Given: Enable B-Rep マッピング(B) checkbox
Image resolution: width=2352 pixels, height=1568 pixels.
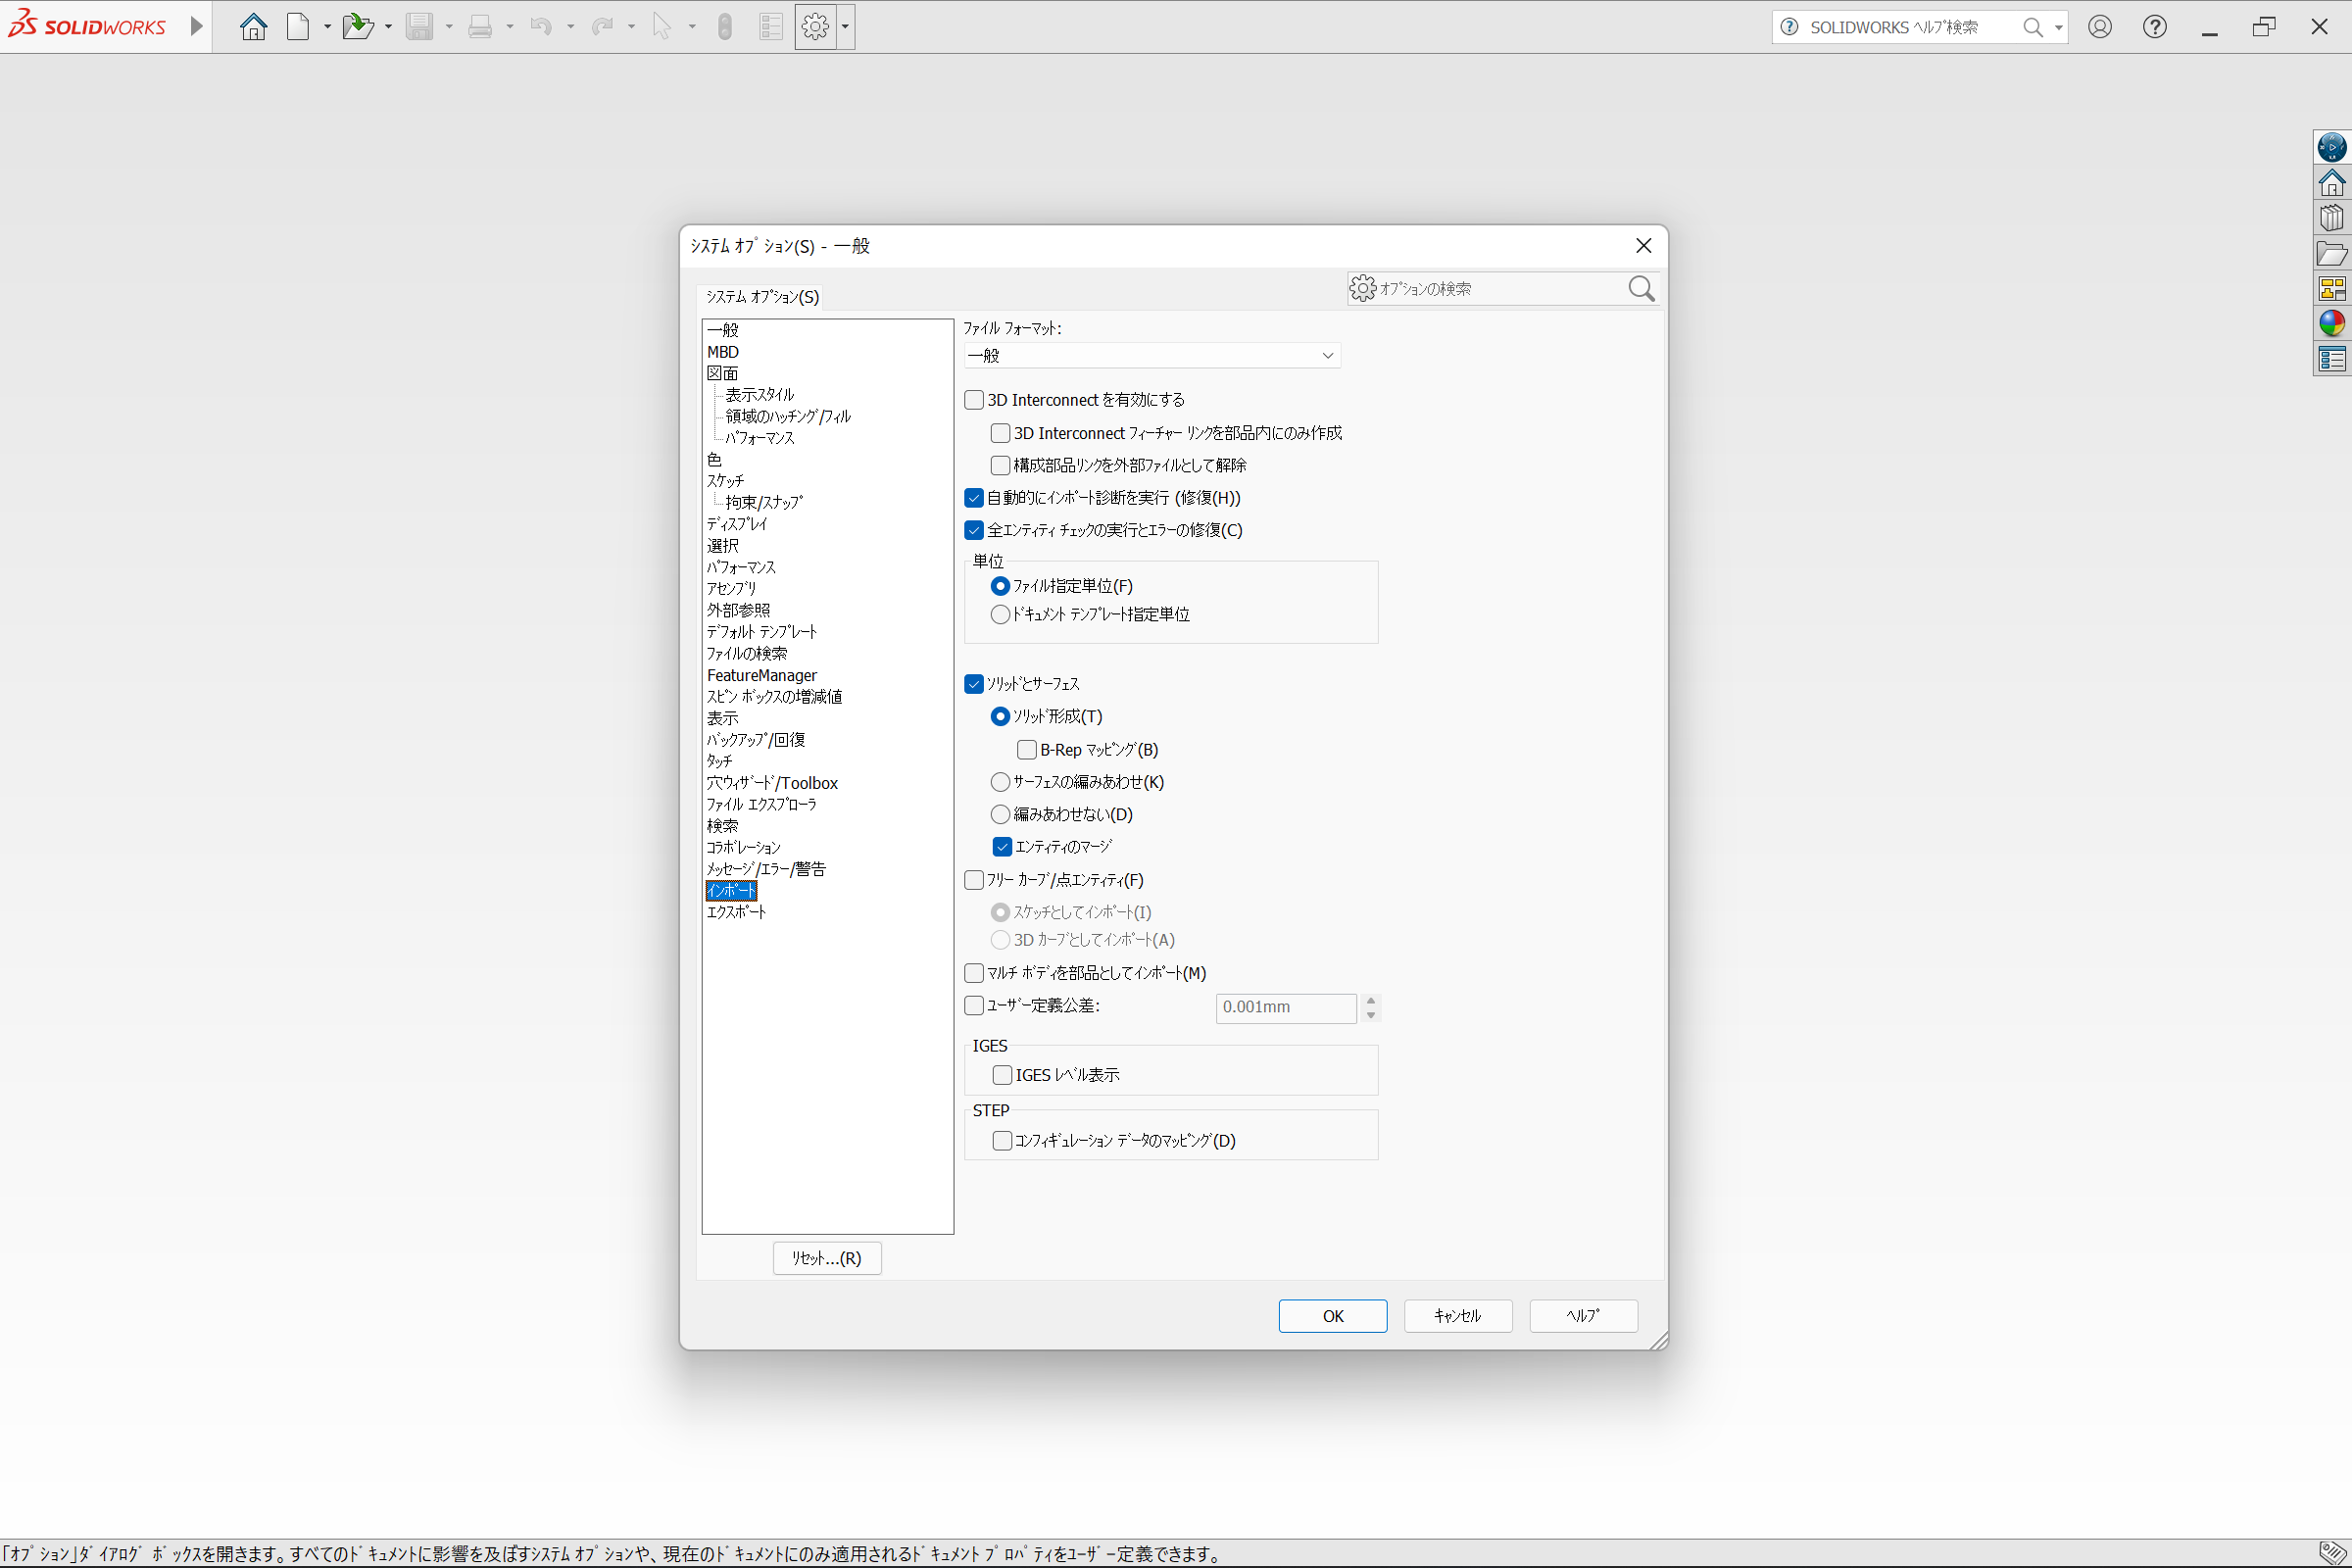Looking at the screenshot, I should click(x=1027, y=750).
